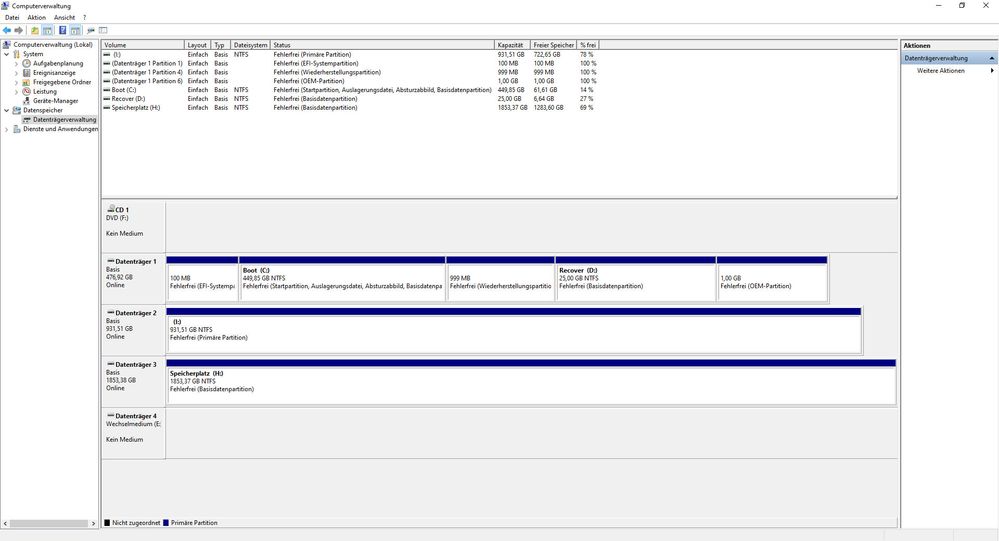This screenshot has width=999, height=541.
Task: Expand Dienste und Anwendungen node
Action: [7, 129]
